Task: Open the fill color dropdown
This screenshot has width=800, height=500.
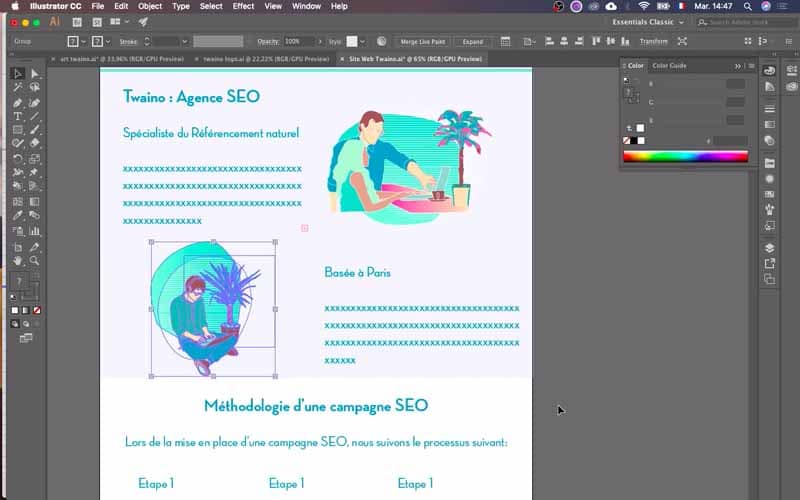Action: click(83, 41)
